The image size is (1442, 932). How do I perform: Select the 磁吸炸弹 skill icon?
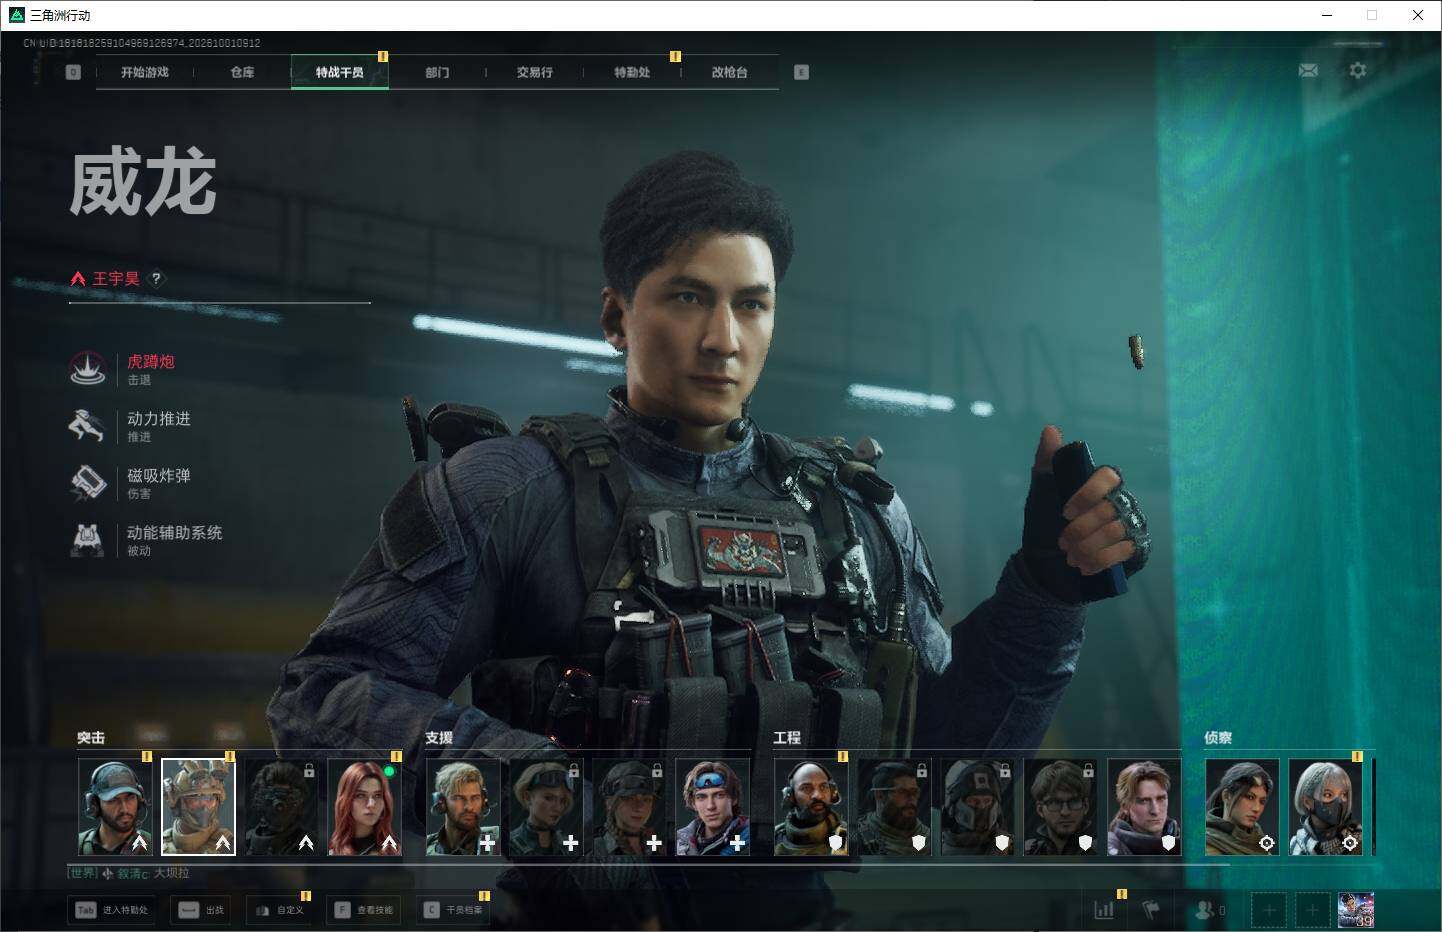click(88, 483)
